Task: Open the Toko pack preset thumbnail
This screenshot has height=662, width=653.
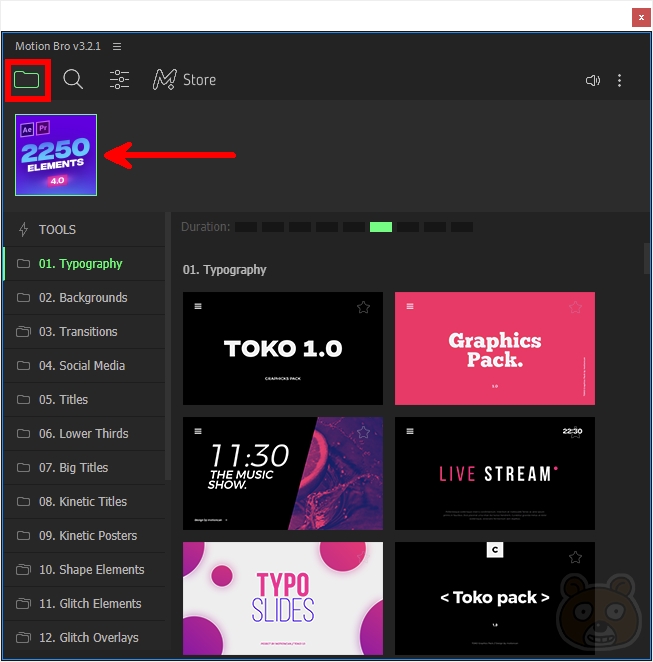Action: [495, 598]
